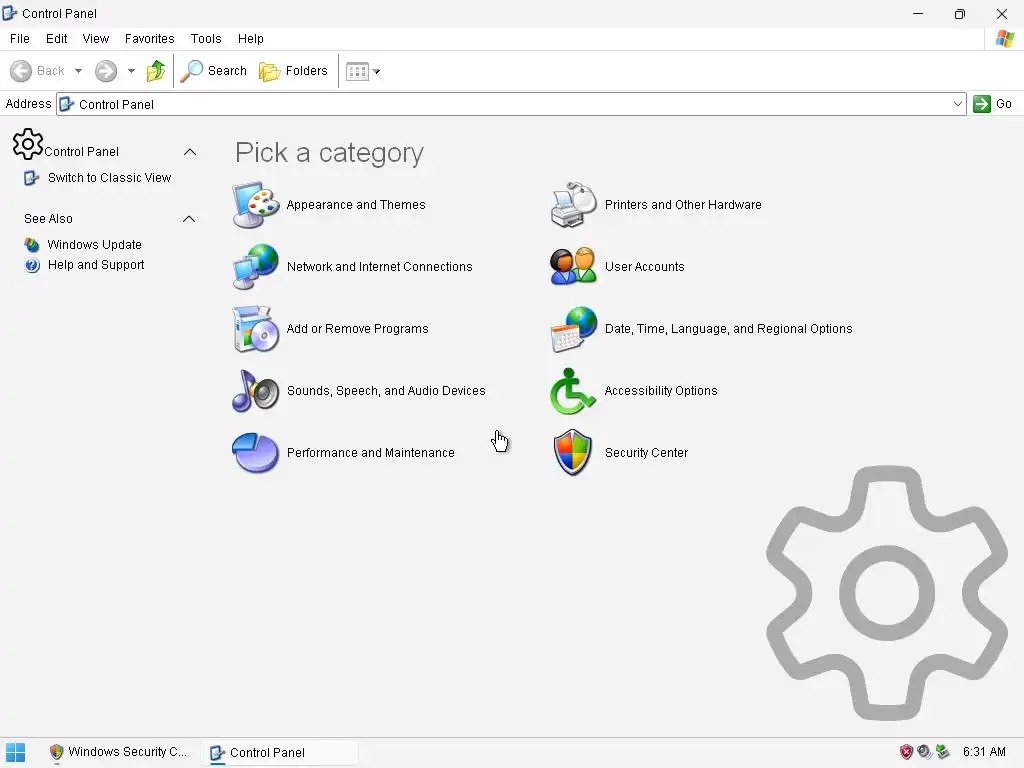Click the Appearance and Themes text link

(356, 205)
